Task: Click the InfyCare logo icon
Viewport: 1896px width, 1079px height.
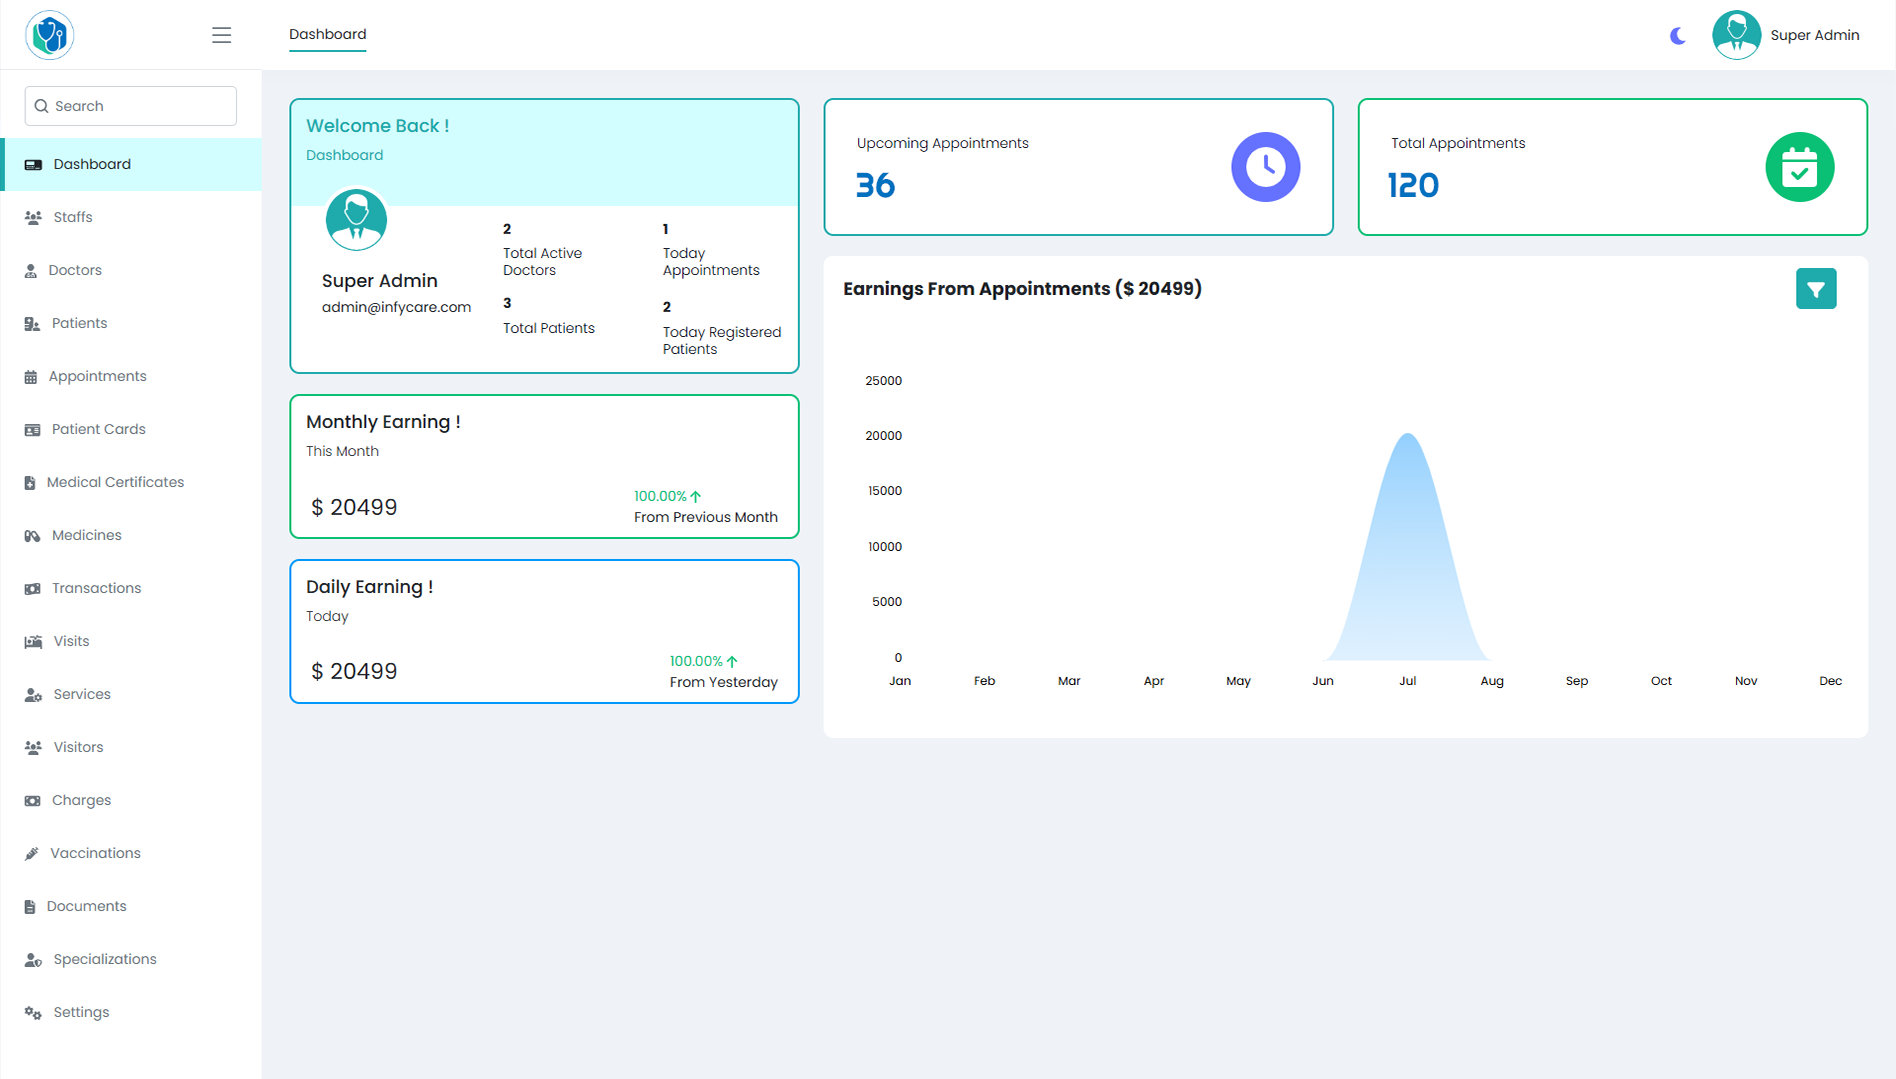Action: pyautogui.click(x=49, y=35)
